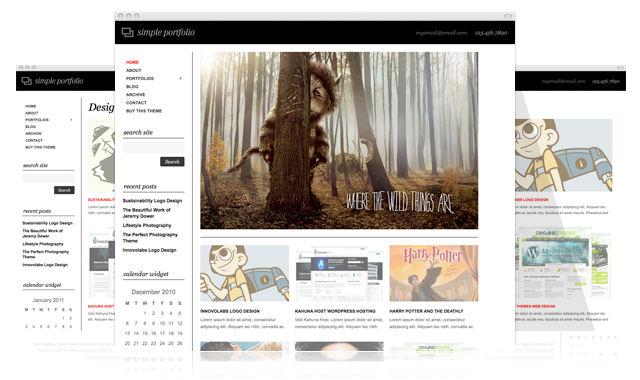Open Innovolabs Logo Design recent post, left window
This screenshot has height=380, width=640.
click(45, 265)
